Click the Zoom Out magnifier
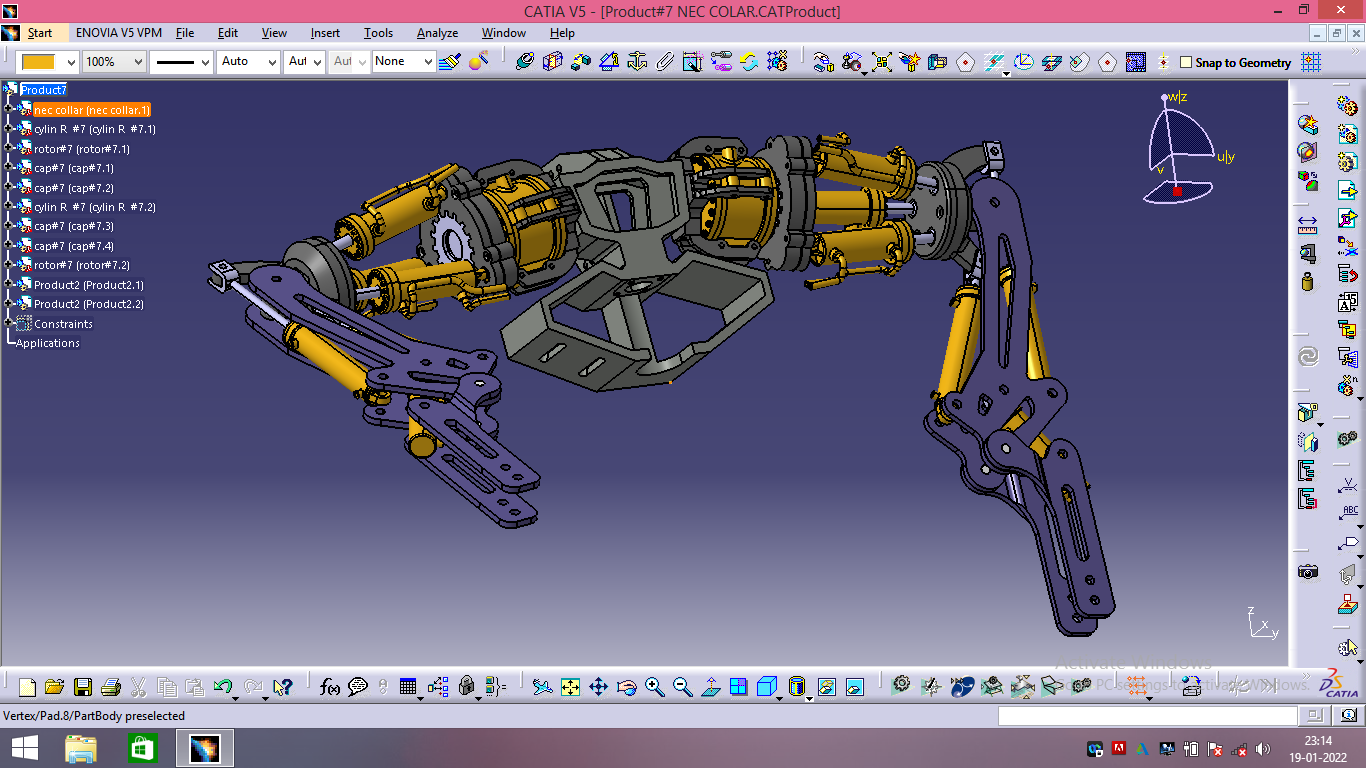1366x768 pixels. pos(682,687)
